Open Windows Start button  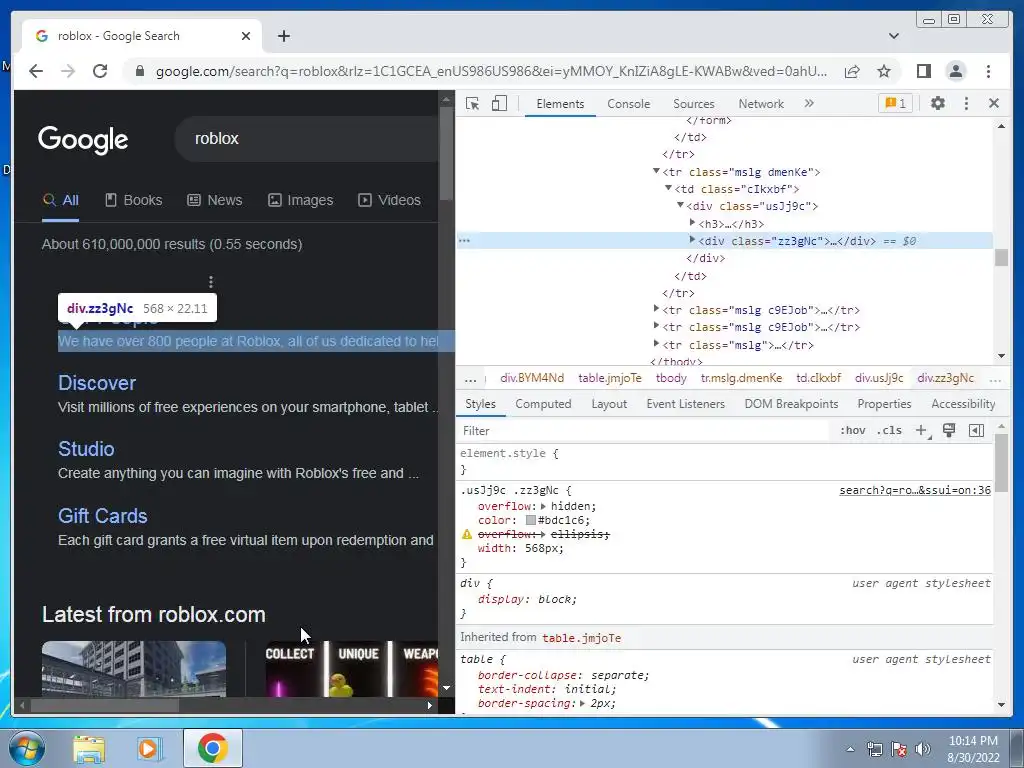pyautogui.click(x=26, y=748)
